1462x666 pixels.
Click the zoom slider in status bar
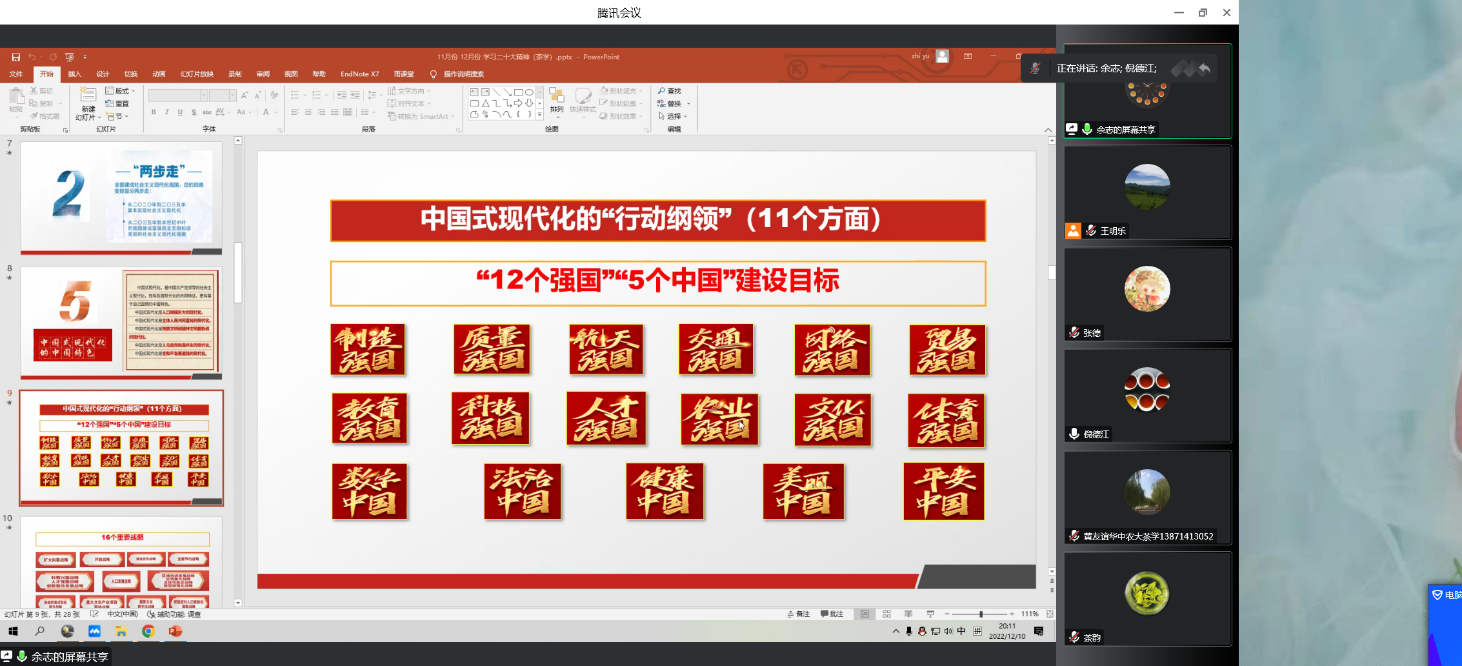[x=980, y=614]
